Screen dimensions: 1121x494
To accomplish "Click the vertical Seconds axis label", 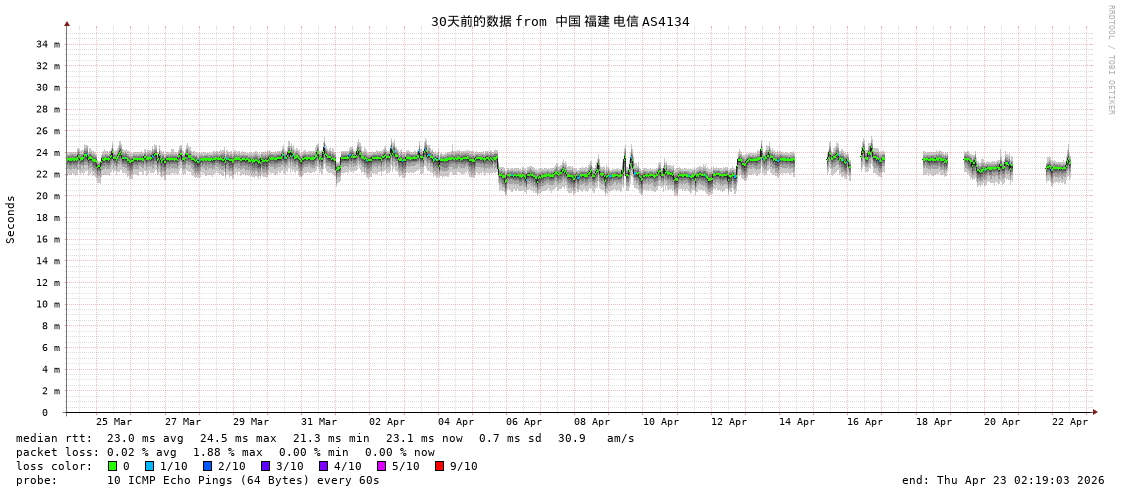I will coord(11,219).
